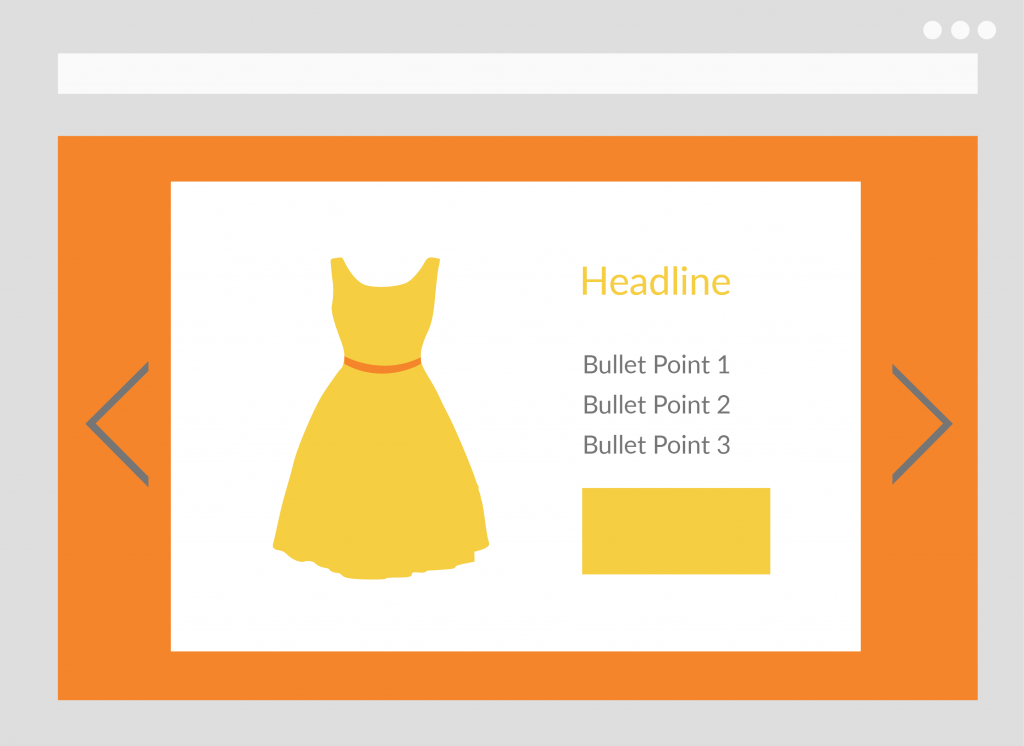Click the Bullet Point 2 text
Viewport: 1024px width, 746px height.
[656, 405]
